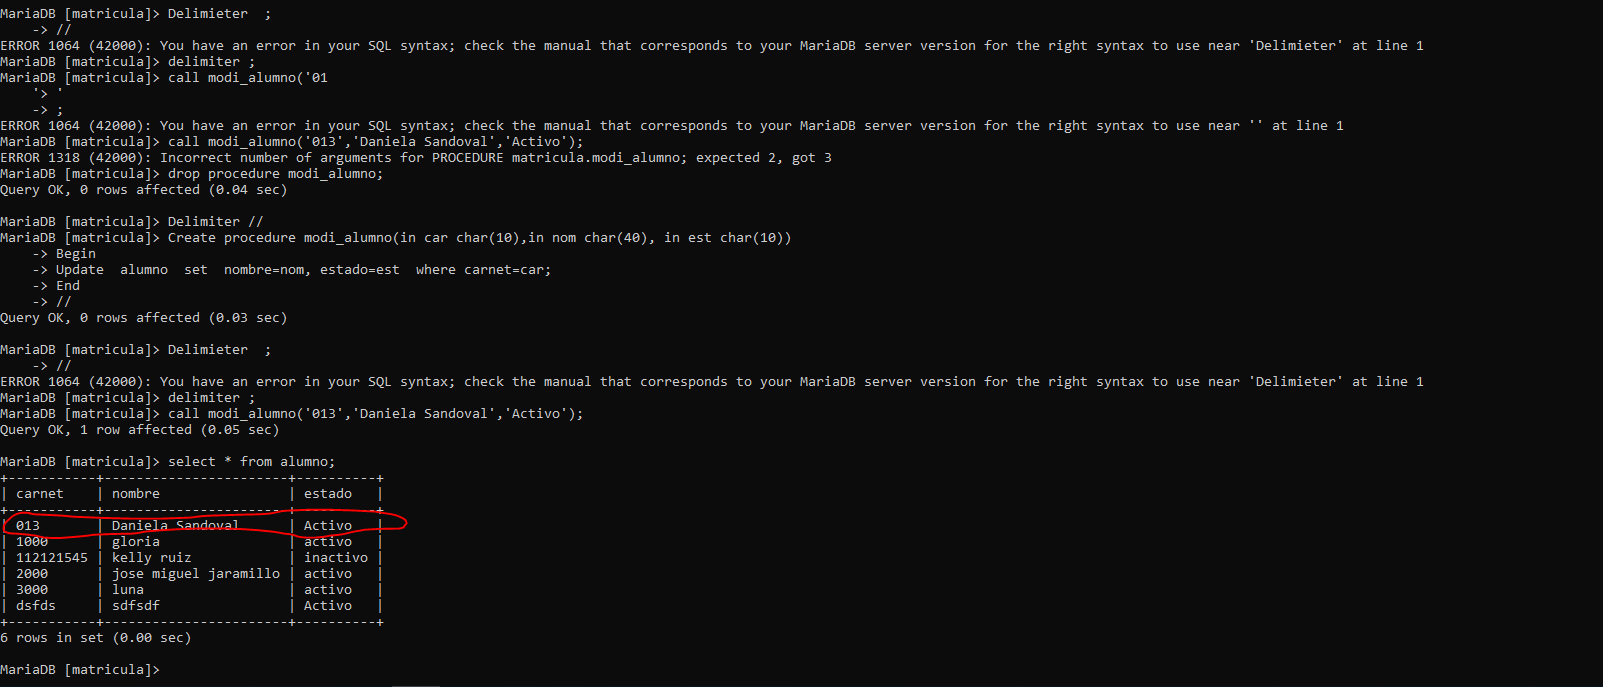Viewport: 1603px width, 687px height.
Task: Click the '6 rows in set' result line
Action: [x=96, y=638]
